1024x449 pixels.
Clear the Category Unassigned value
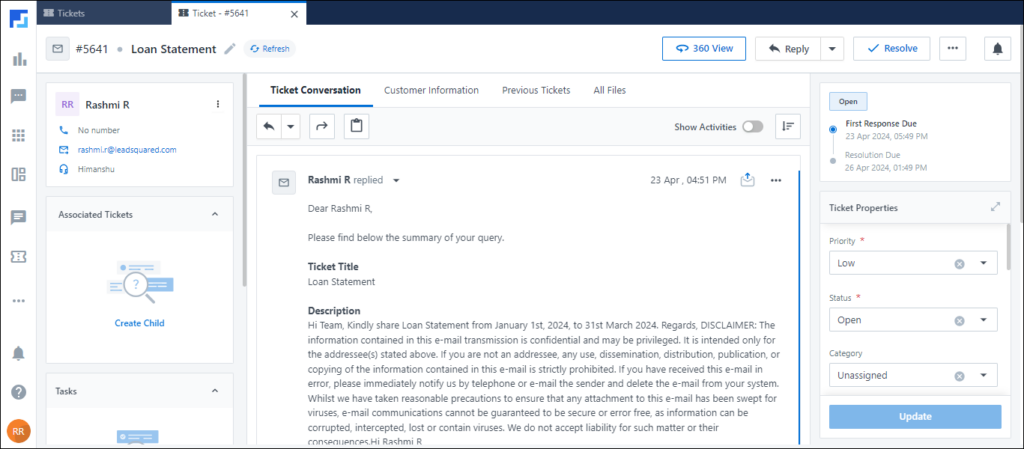pos(959,376)
